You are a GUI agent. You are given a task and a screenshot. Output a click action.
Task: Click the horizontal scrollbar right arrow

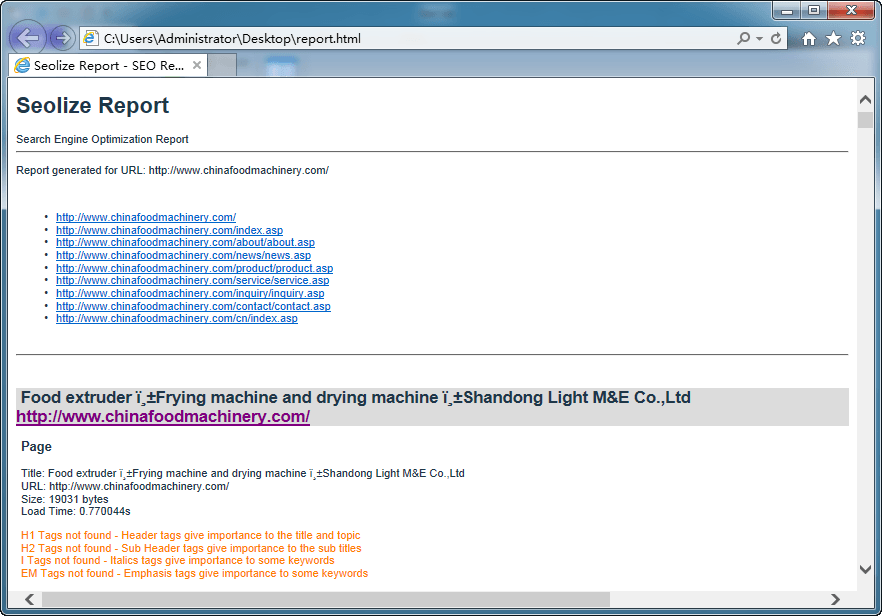[x=835, y=599]
